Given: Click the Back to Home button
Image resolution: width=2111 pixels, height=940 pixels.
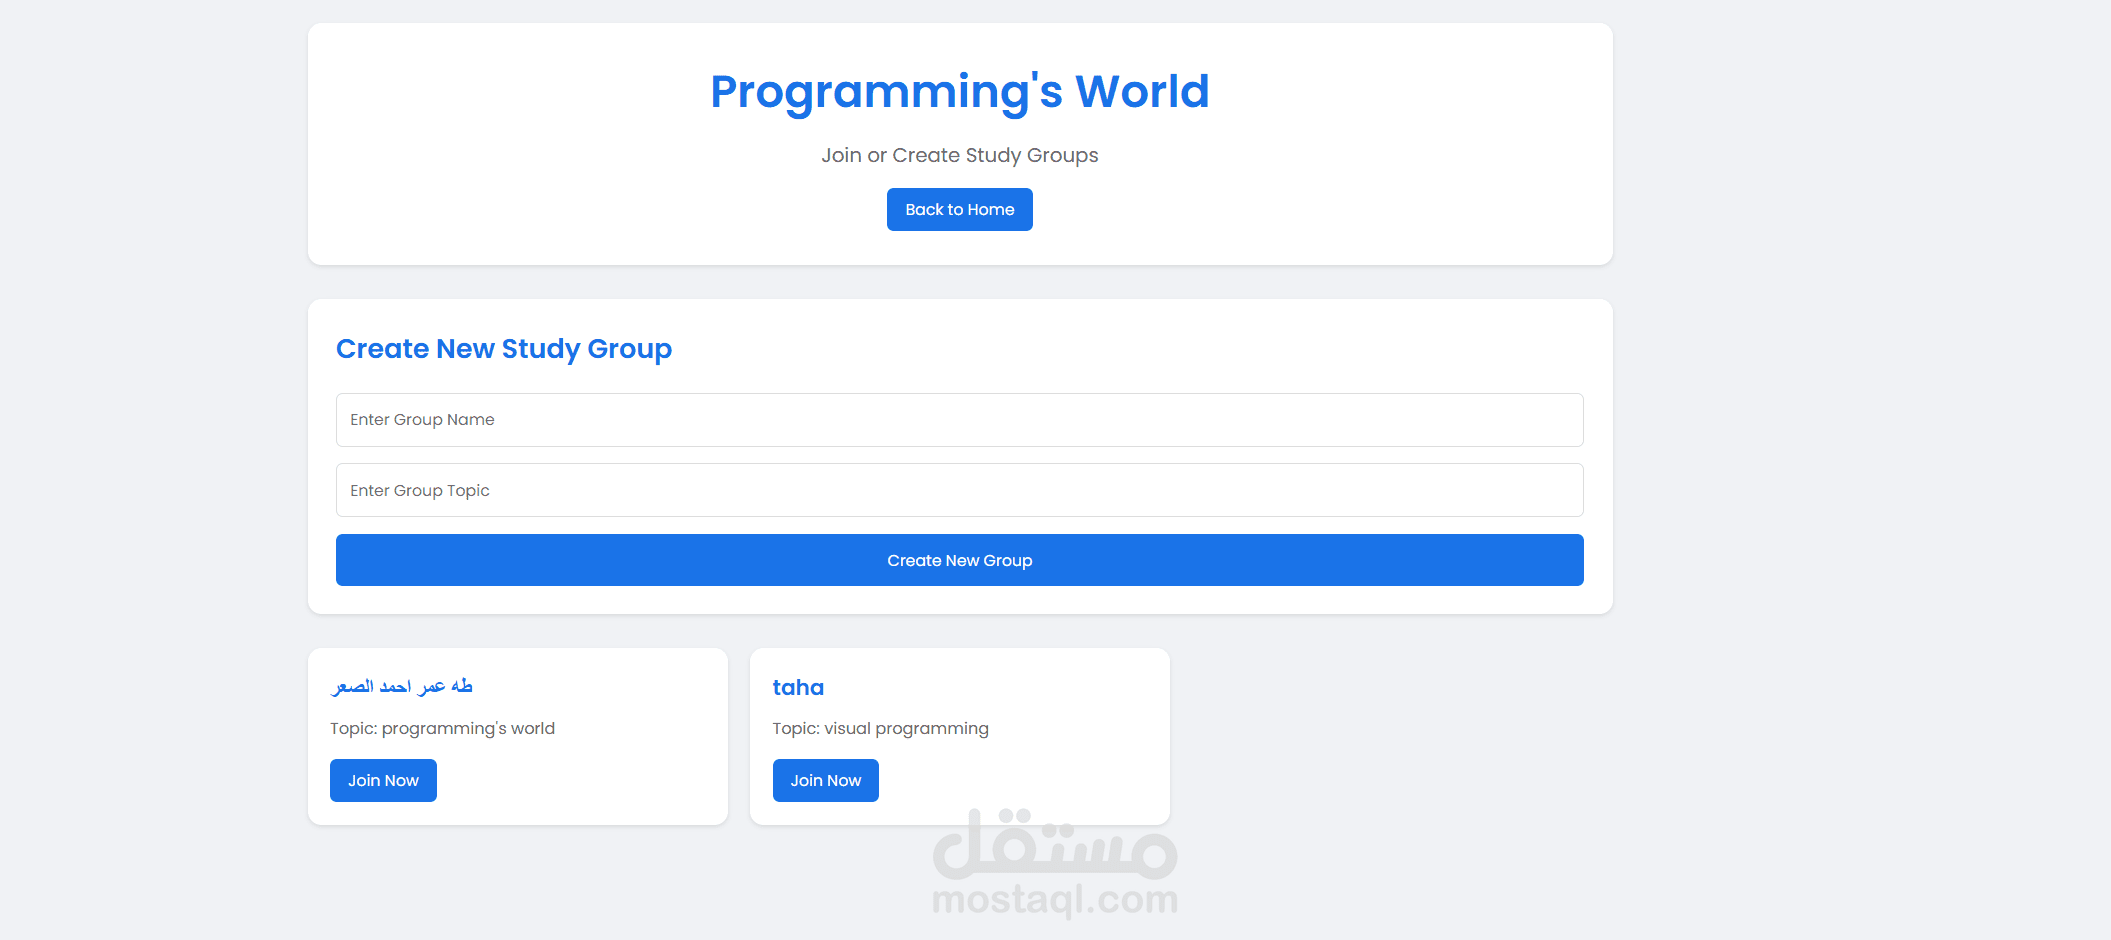Looking at the screenshot, I should click(959, 209).
